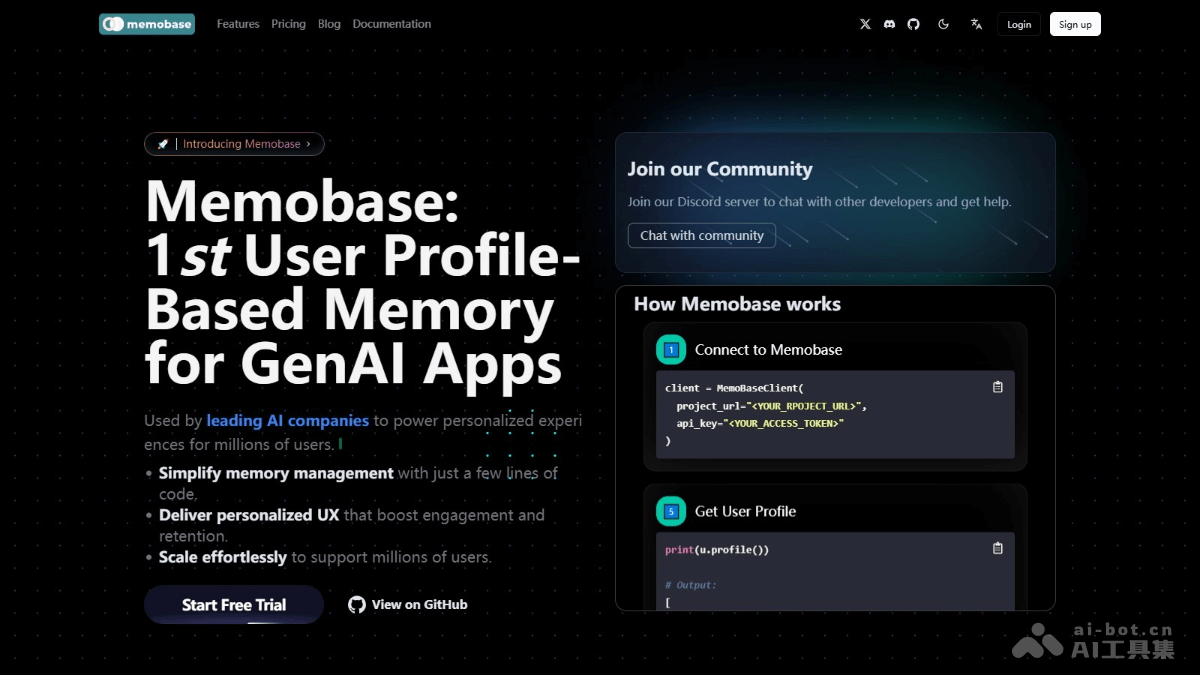Toggle dark mode with the moon icon
Image resolution: width=1200 pixels, height=675 pixels.
point(943,24)
